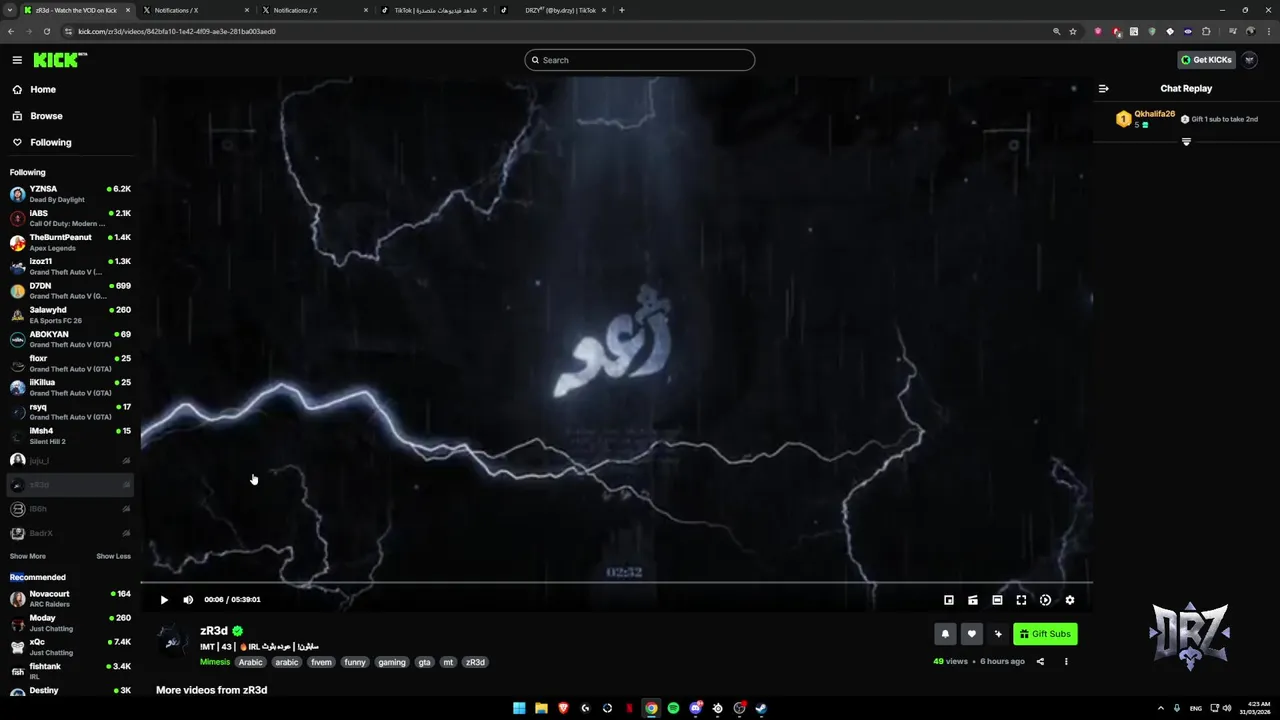The width and height of the screenshot is (1280, 720).
Task: Open iMsh4 channel
Action: pos(70,436)
